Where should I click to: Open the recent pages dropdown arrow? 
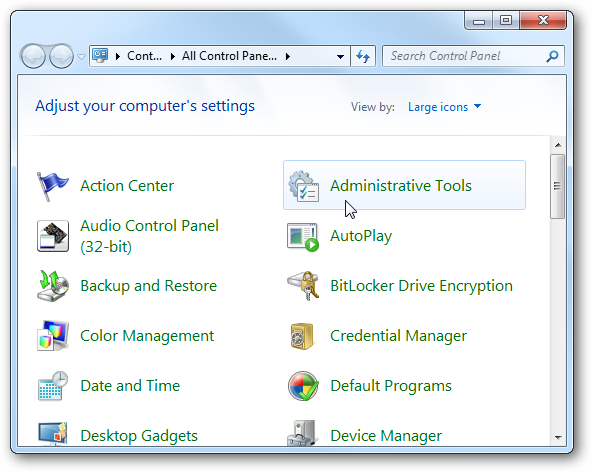point(81,57)
